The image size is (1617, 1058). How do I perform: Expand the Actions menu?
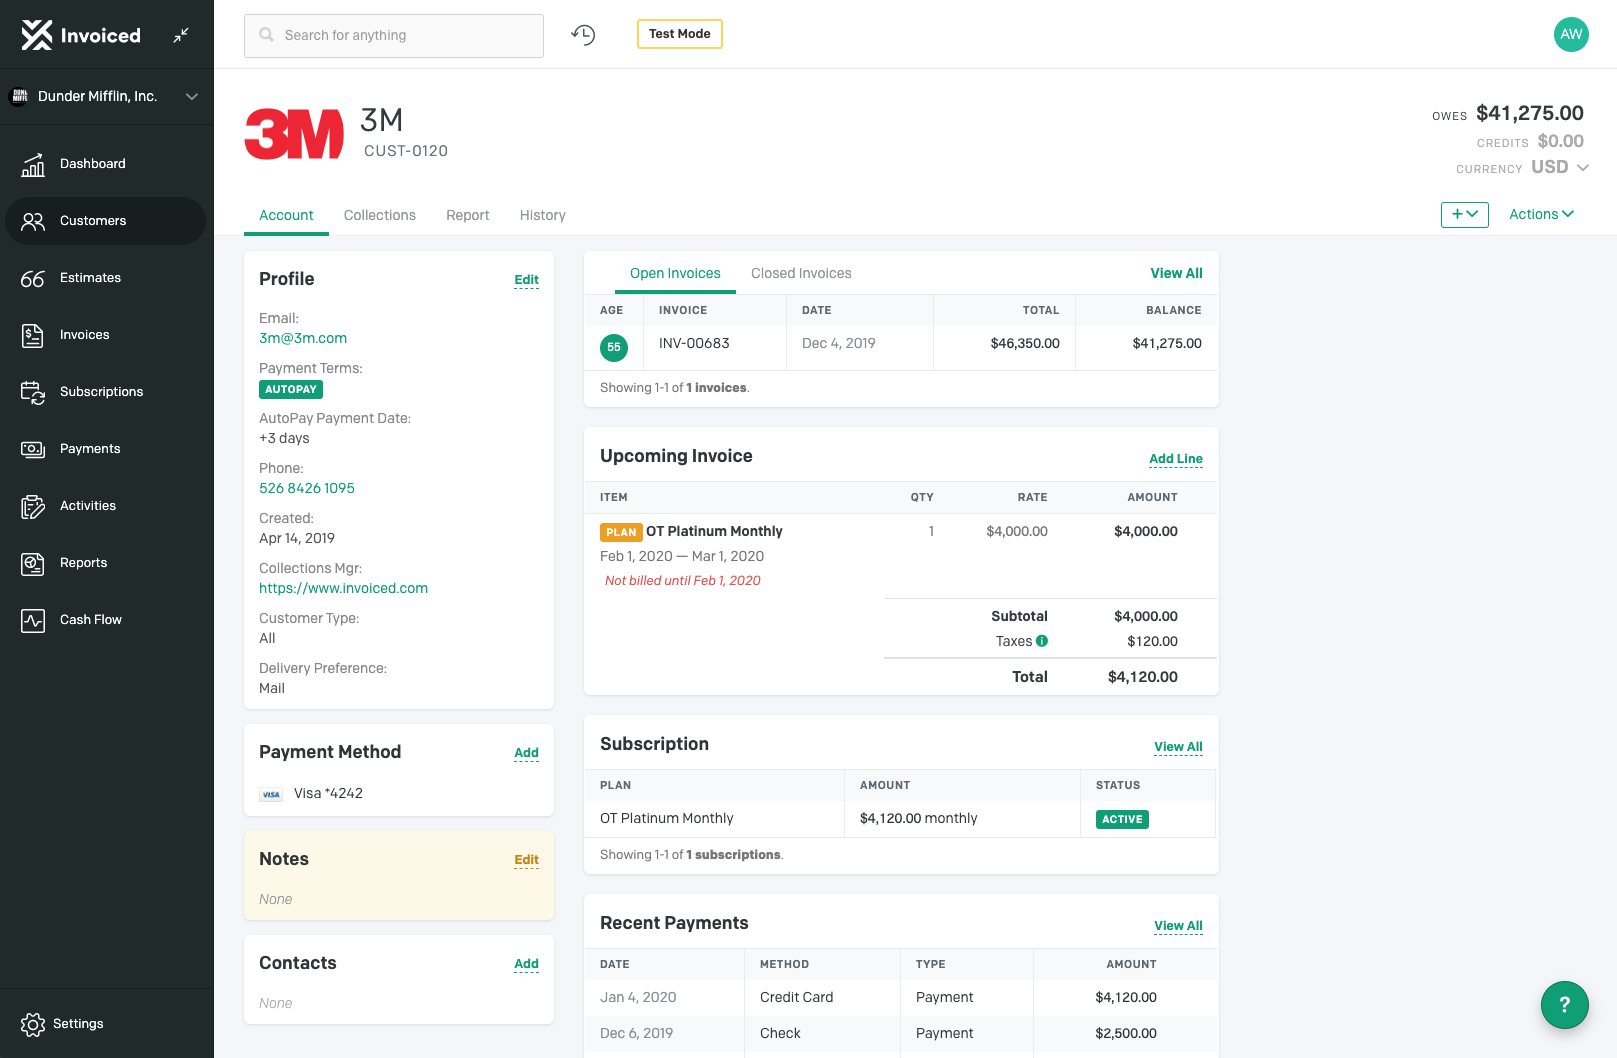[x=1541, y=214]
